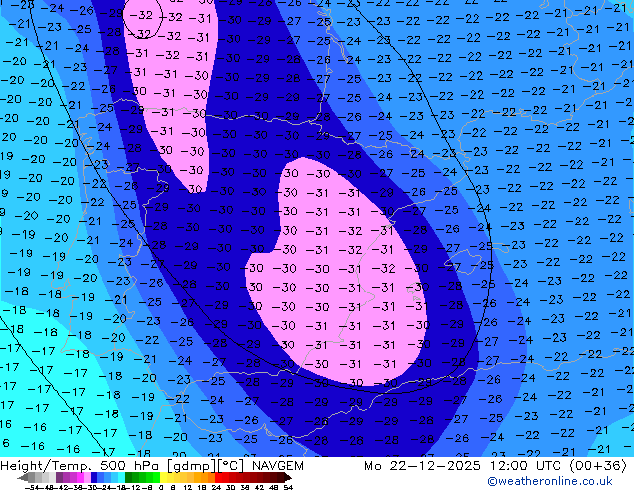Click the "[gdmp]" unit text in title

coord(191,467)
